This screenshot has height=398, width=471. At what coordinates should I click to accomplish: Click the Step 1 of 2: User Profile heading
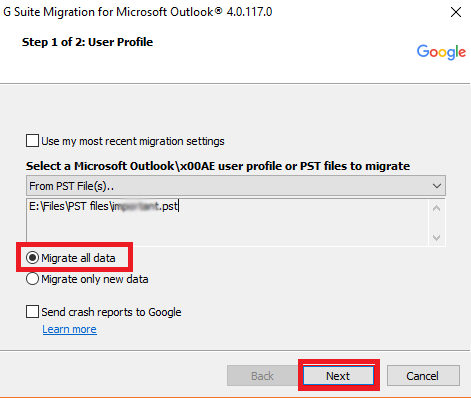(x=87, y=42)
